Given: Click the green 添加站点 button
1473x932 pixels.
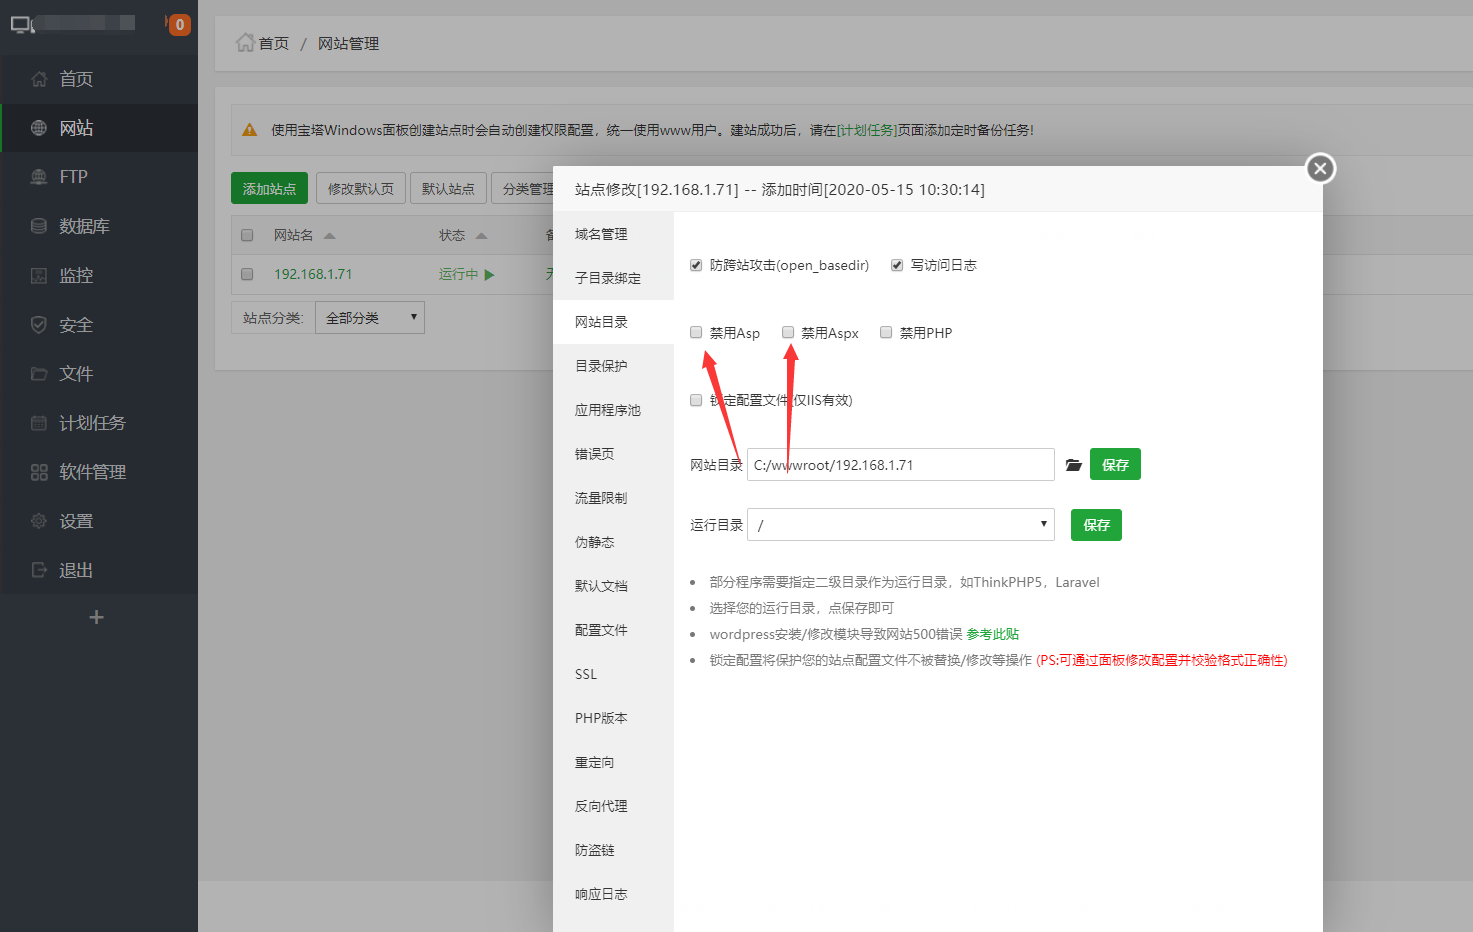Looking at the screenshot, I should (x=269, y=189).
